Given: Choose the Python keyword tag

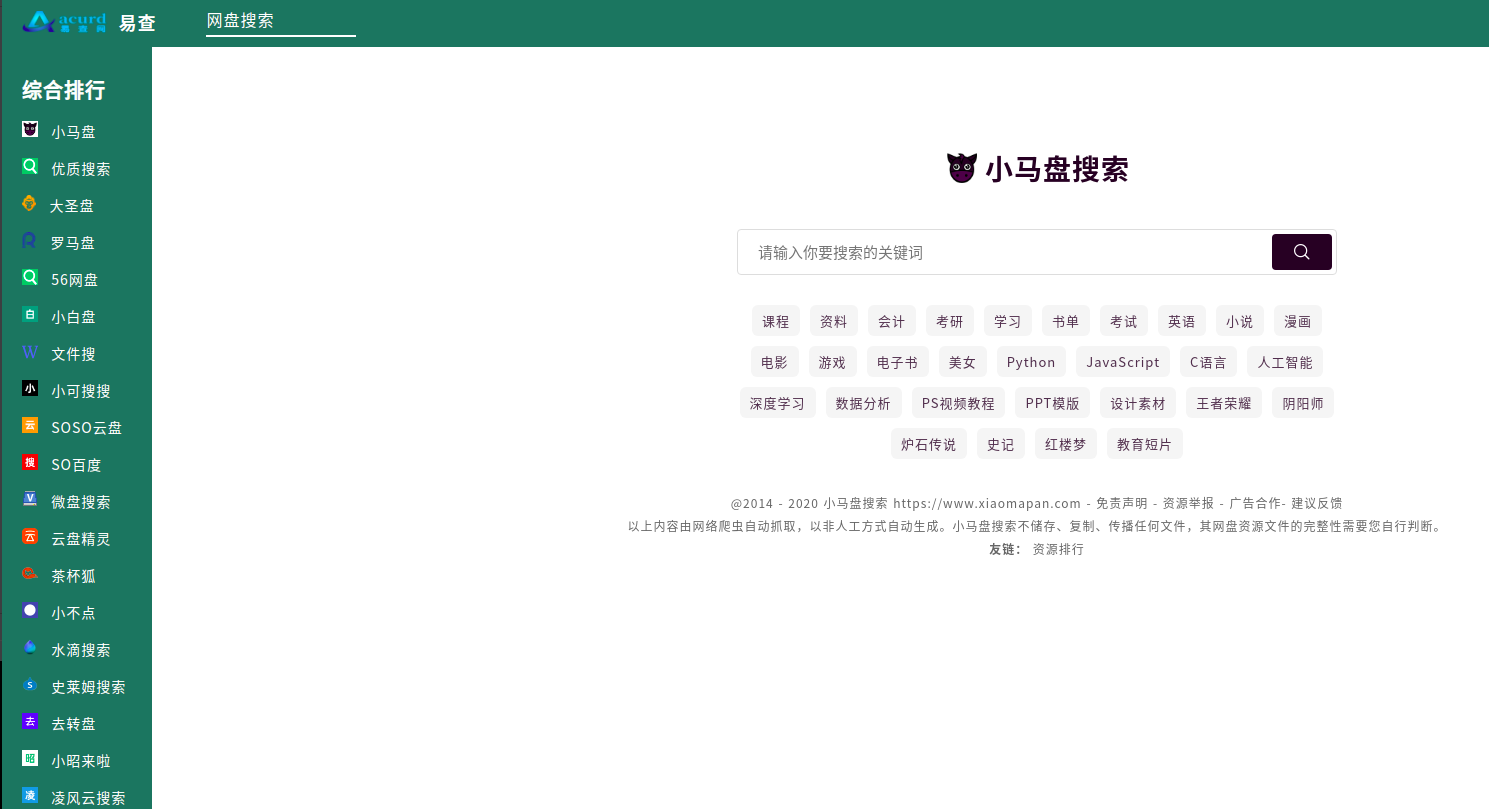Looking at the screenshot, I should (x=1031, y=362).
